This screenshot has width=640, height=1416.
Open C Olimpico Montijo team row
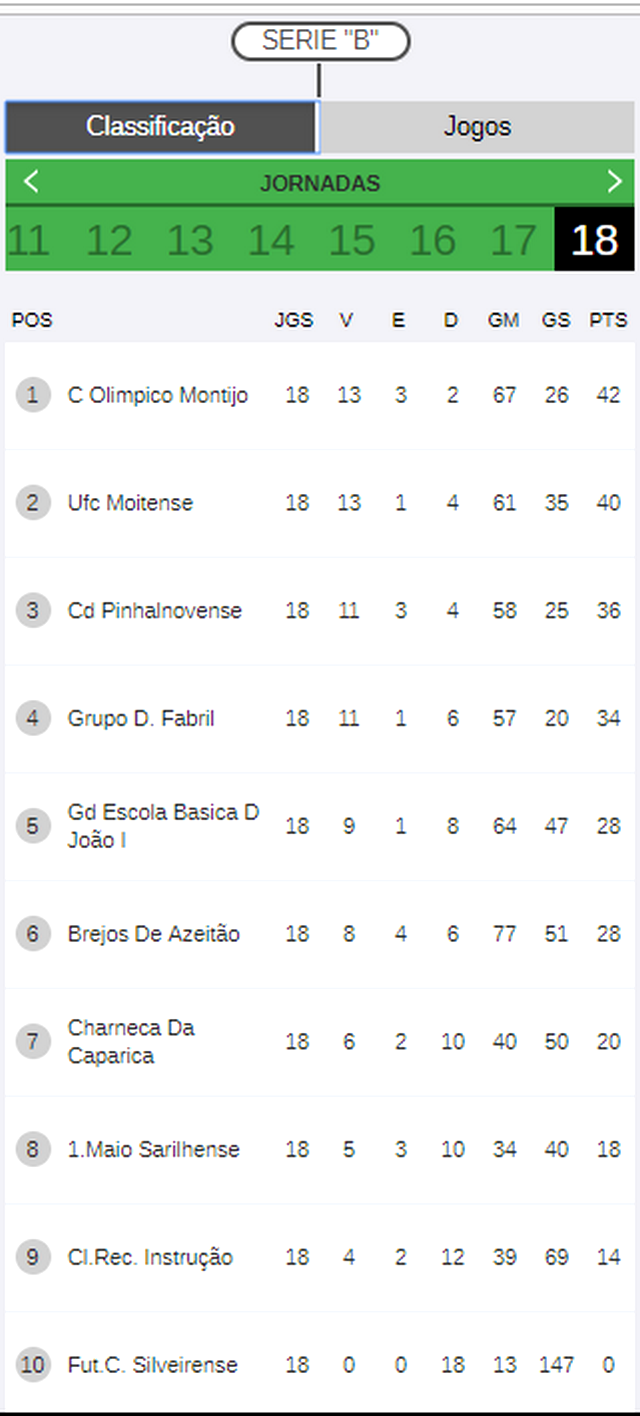pos(320,395)
